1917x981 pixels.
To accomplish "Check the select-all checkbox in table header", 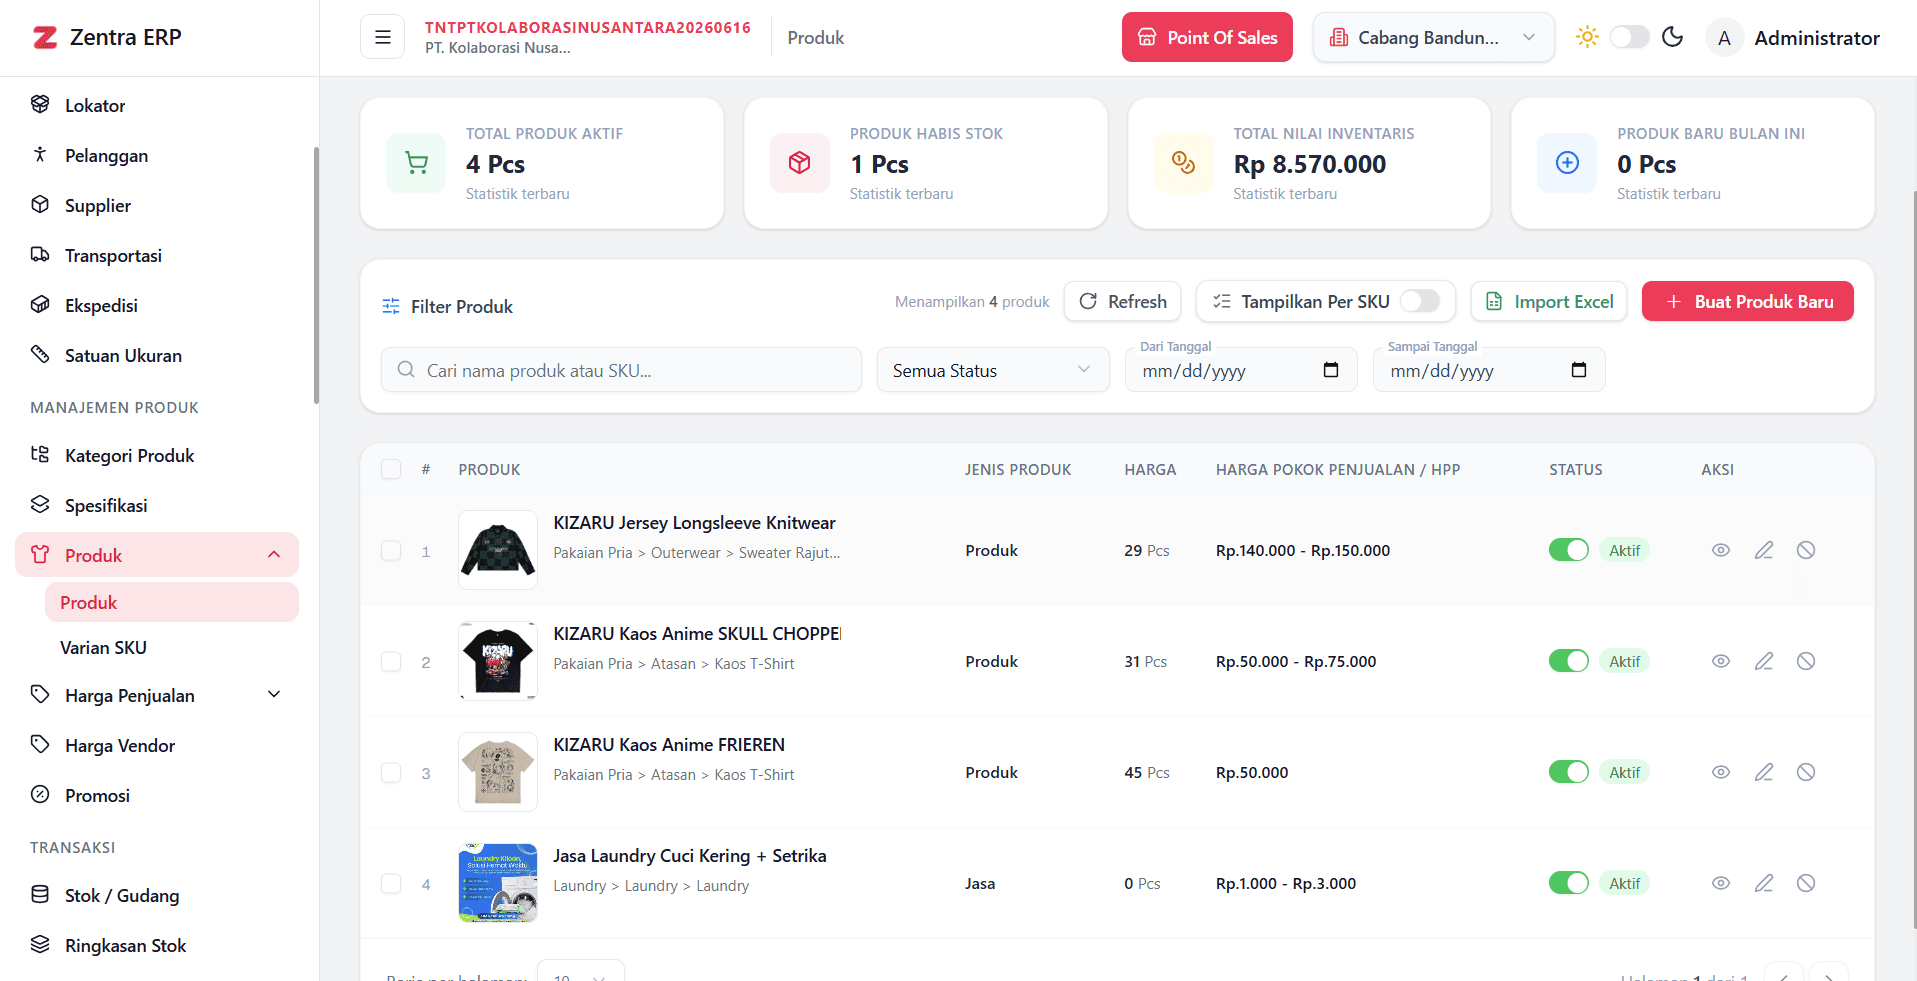I will (x=391, y=469).
